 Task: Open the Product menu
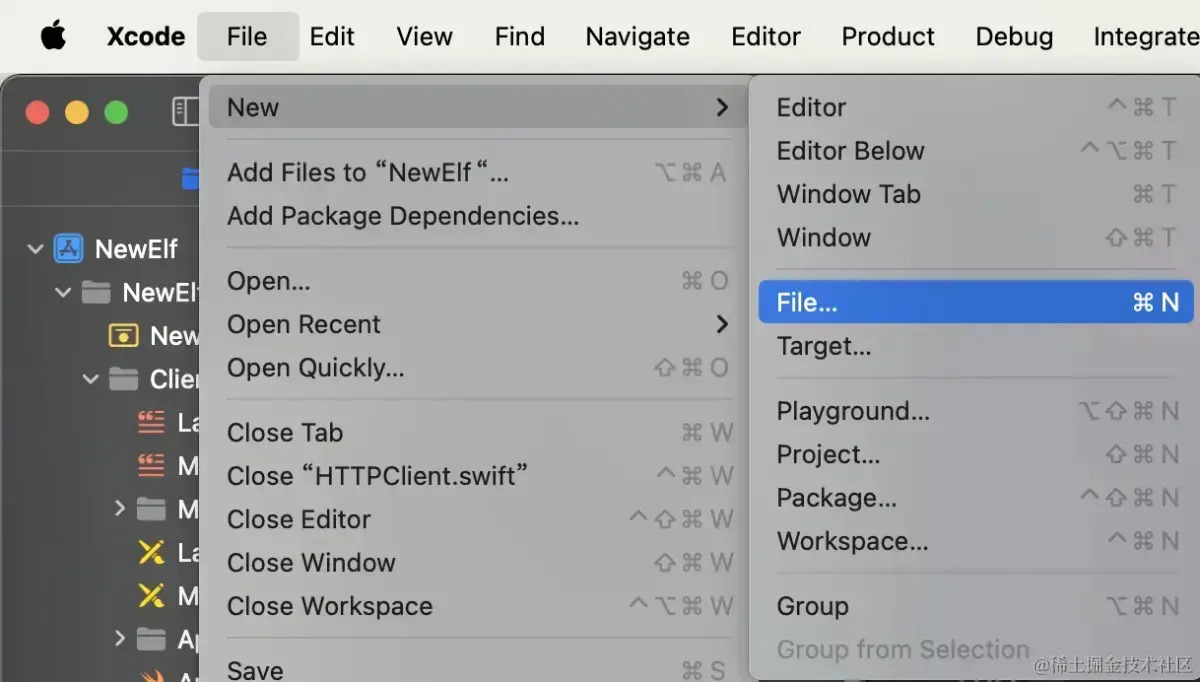[x=888, y=37]
